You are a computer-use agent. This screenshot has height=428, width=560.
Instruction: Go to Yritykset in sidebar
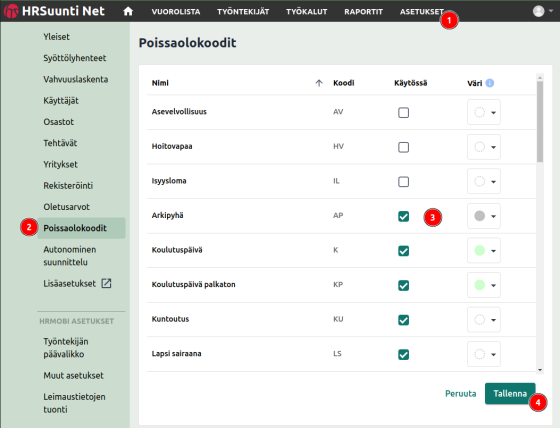[x=60, y=164]
